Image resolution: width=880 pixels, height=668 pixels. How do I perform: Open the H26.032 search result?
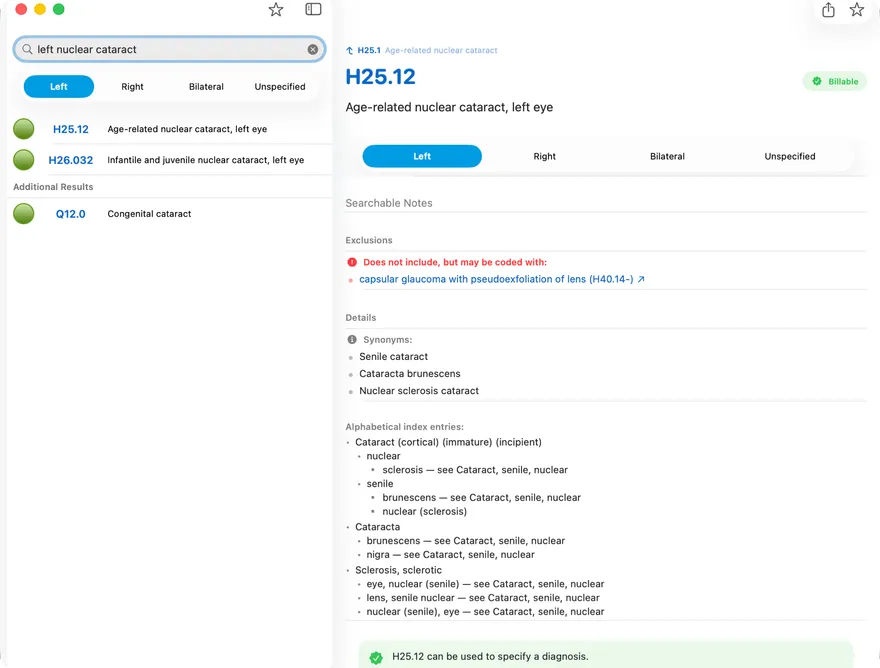click(x=169, y=160)
